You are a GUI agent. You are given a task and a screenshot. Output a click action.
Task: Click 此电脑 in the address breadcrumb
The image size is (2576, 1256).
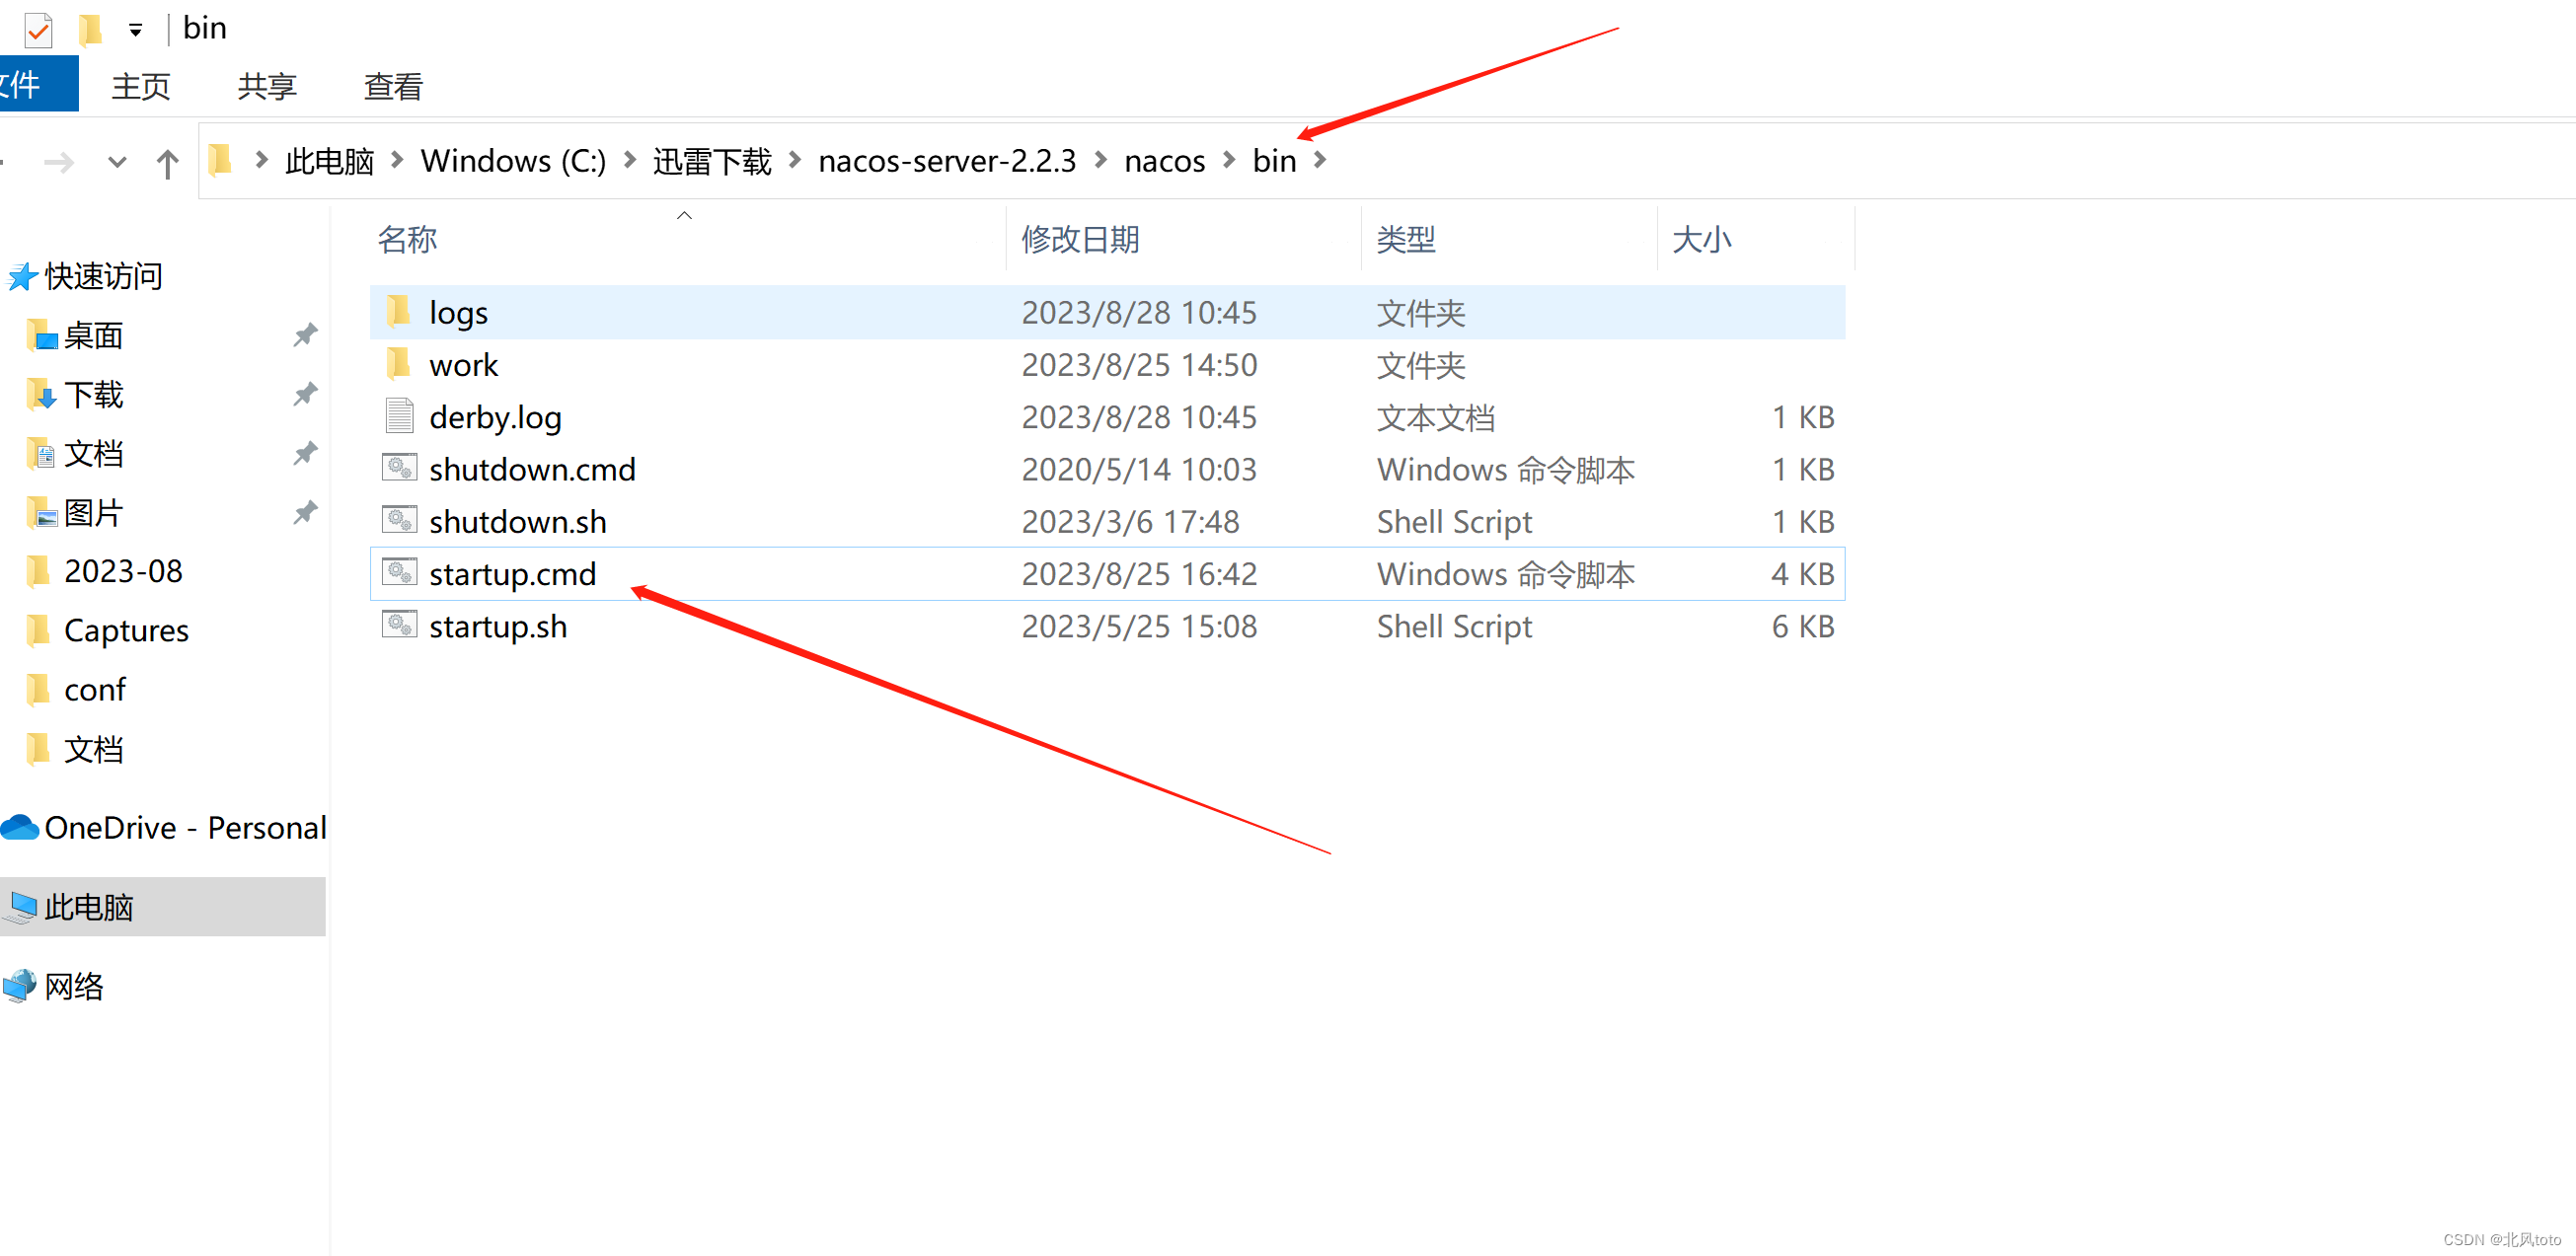pos(329,161)
